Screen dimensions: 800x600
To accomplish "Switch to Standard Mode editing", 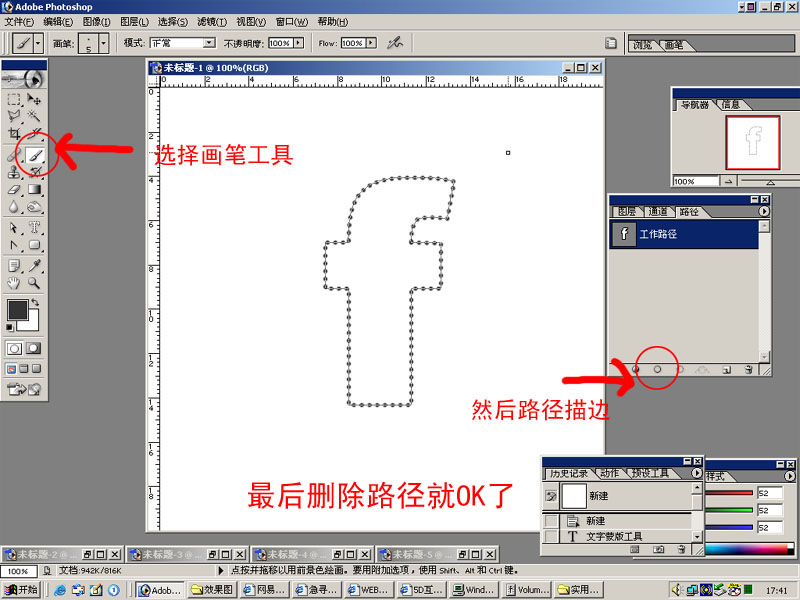I will point(14,348).
